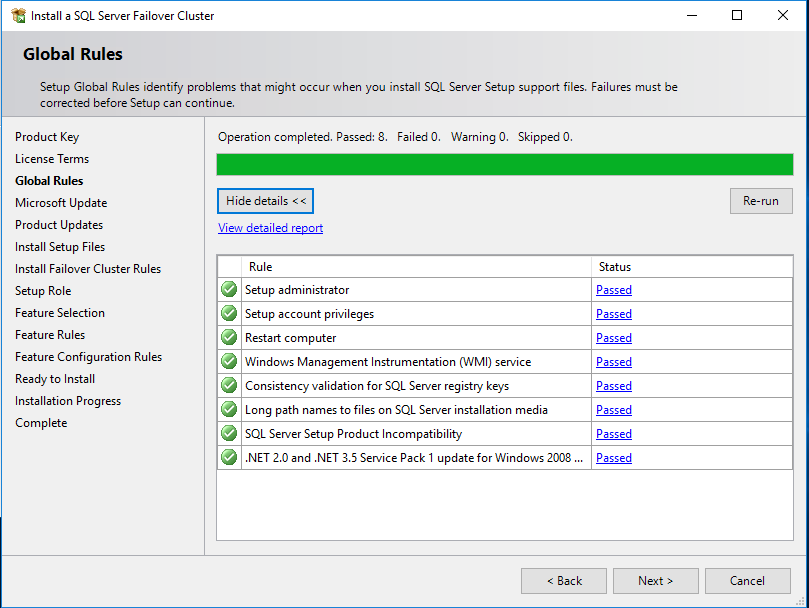Select Setup Role step in sidebar
Screen dimensions: 809x608
43,291
